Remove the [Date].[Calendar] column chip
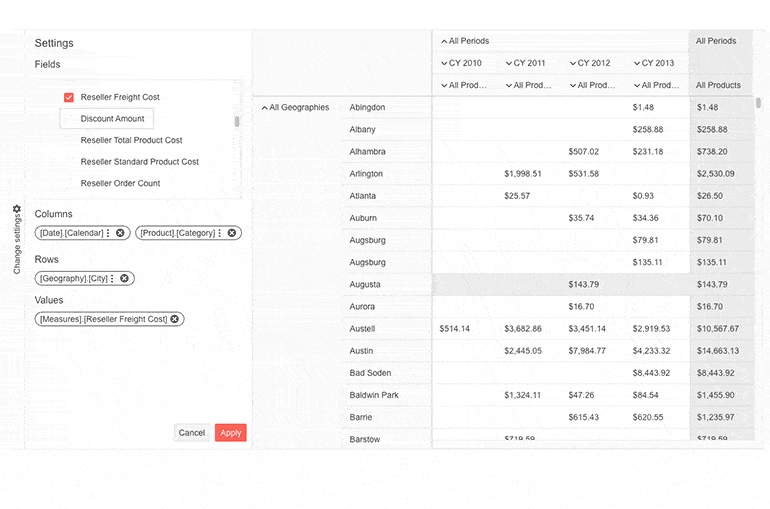 pos(121,233)
